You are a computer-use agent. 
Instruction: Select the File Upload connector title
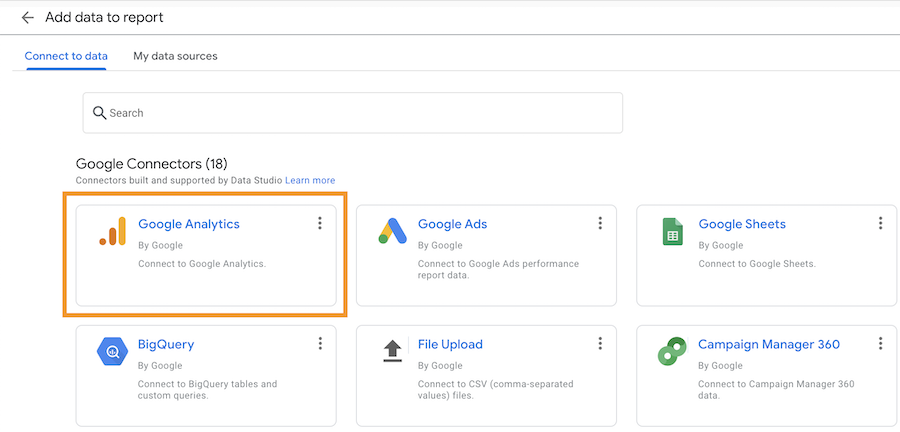pos(450,345)
